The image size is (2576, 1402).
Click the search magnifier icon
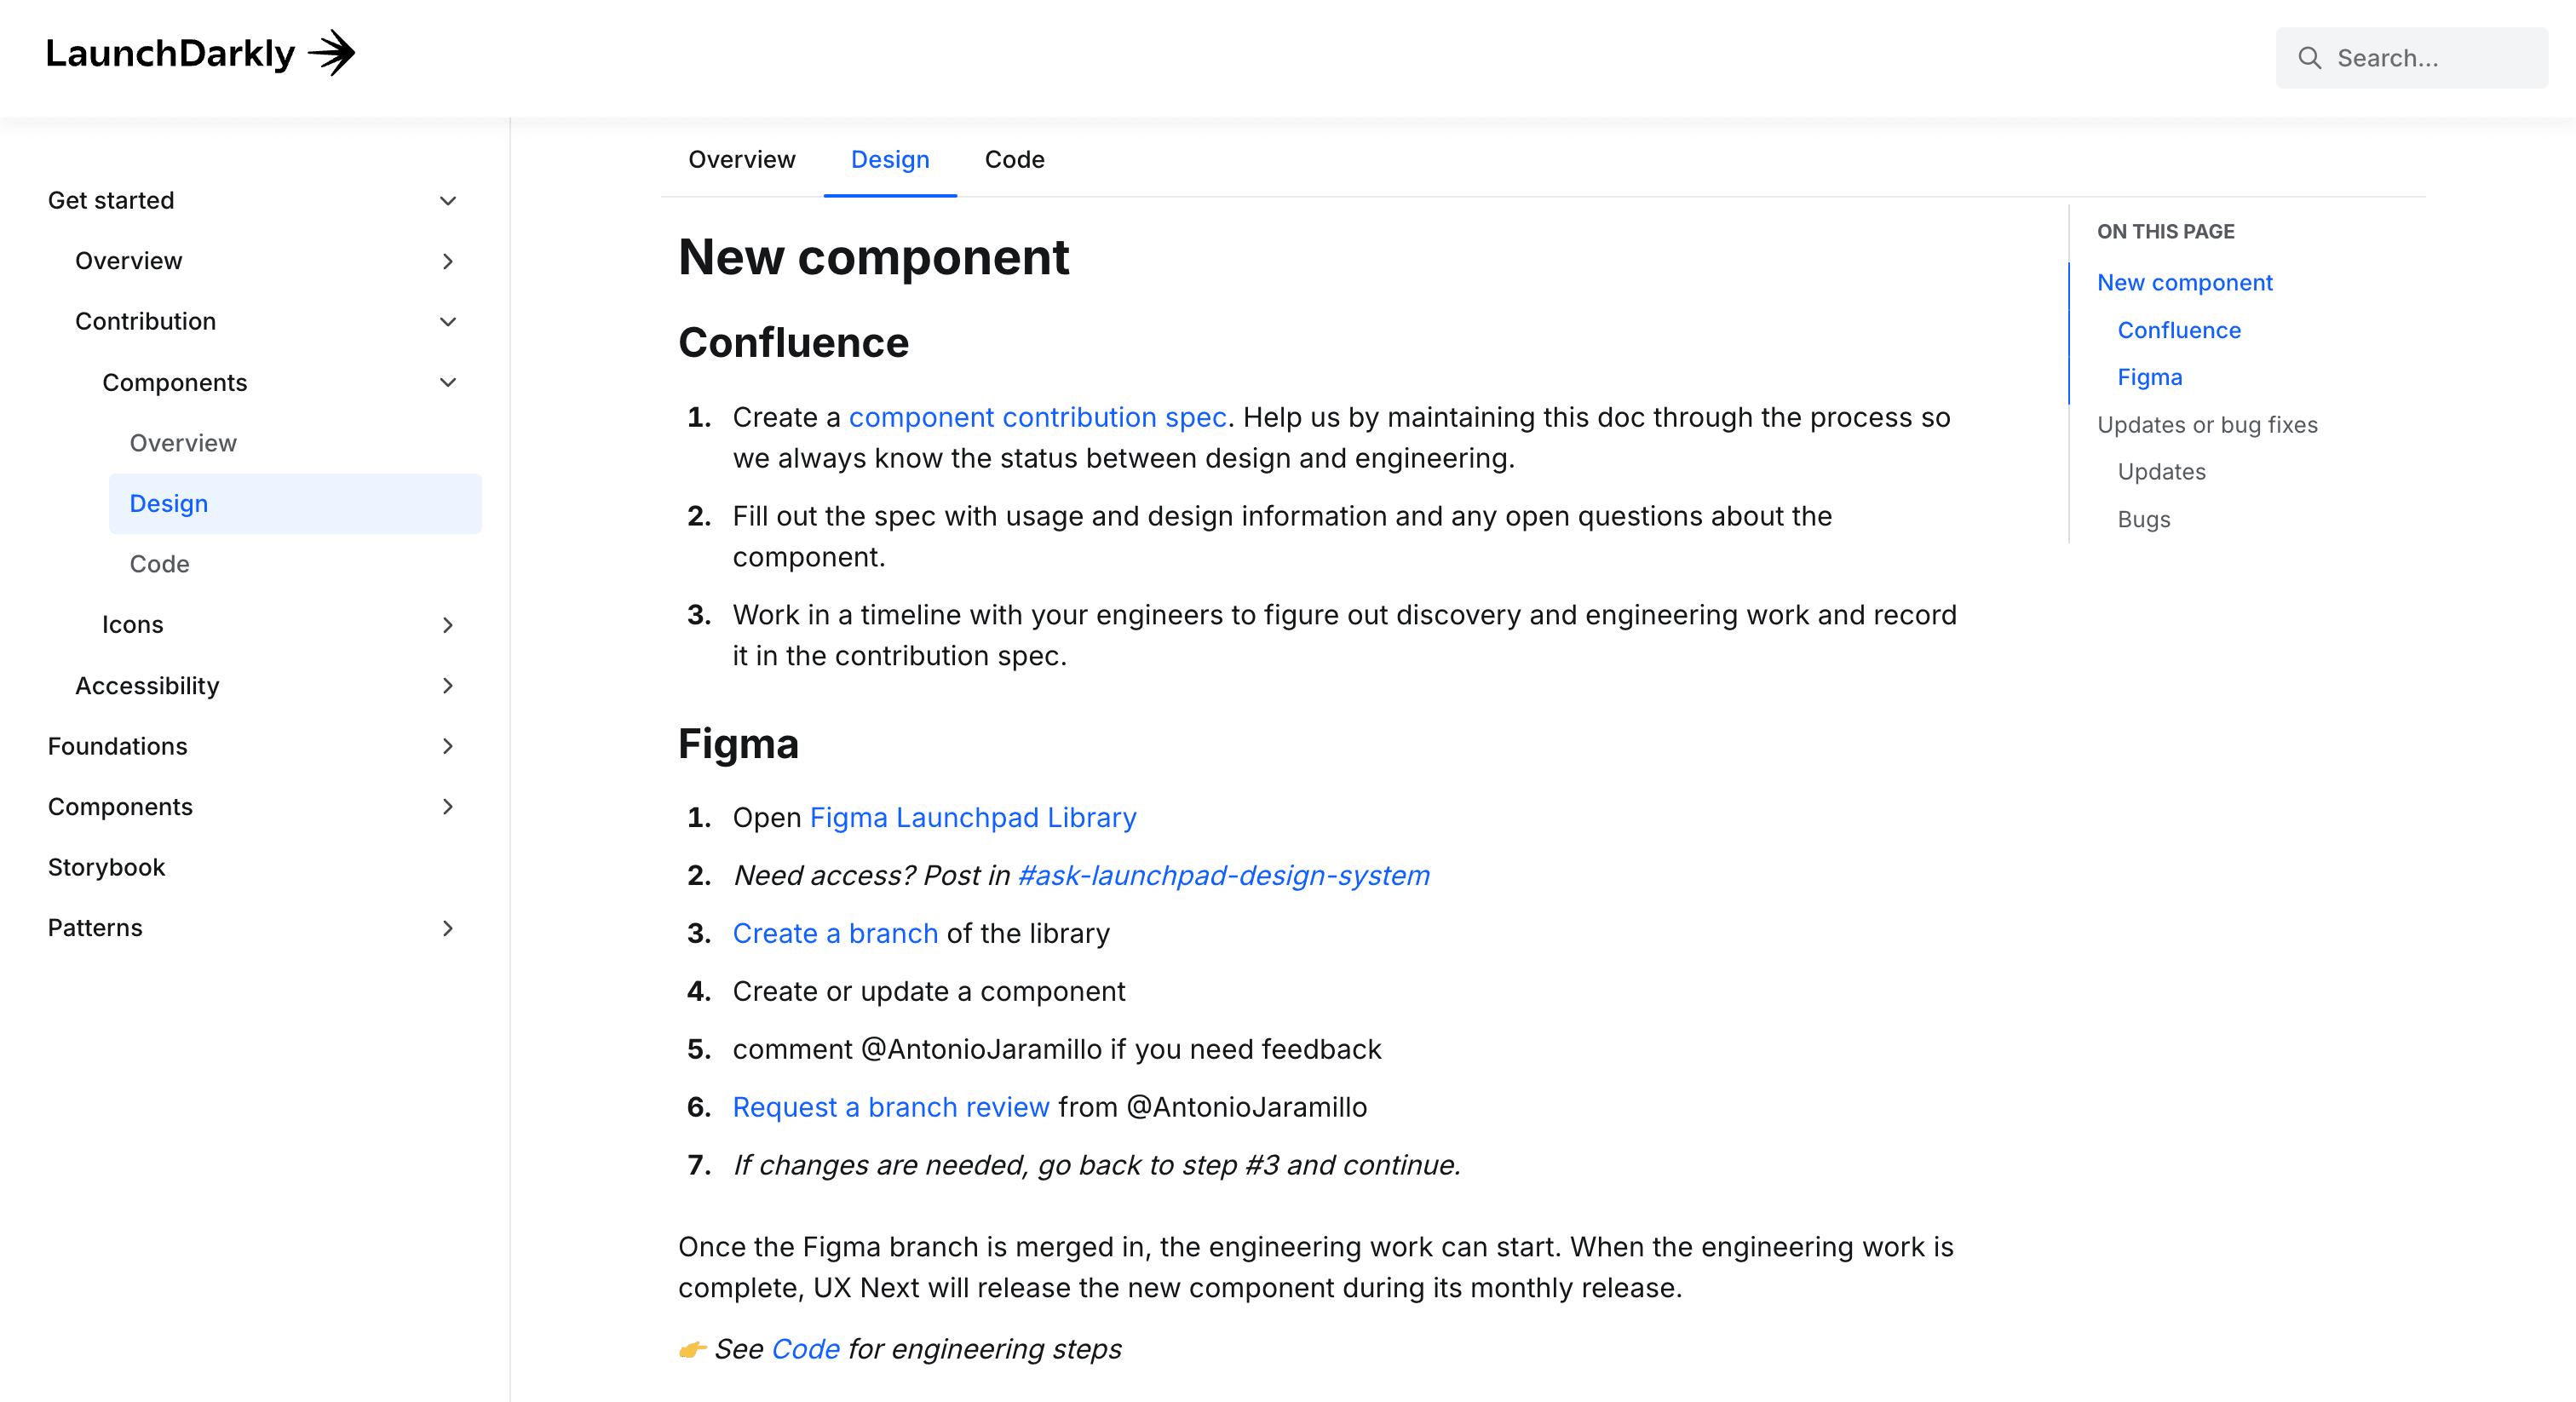(x=2310, y=58)
